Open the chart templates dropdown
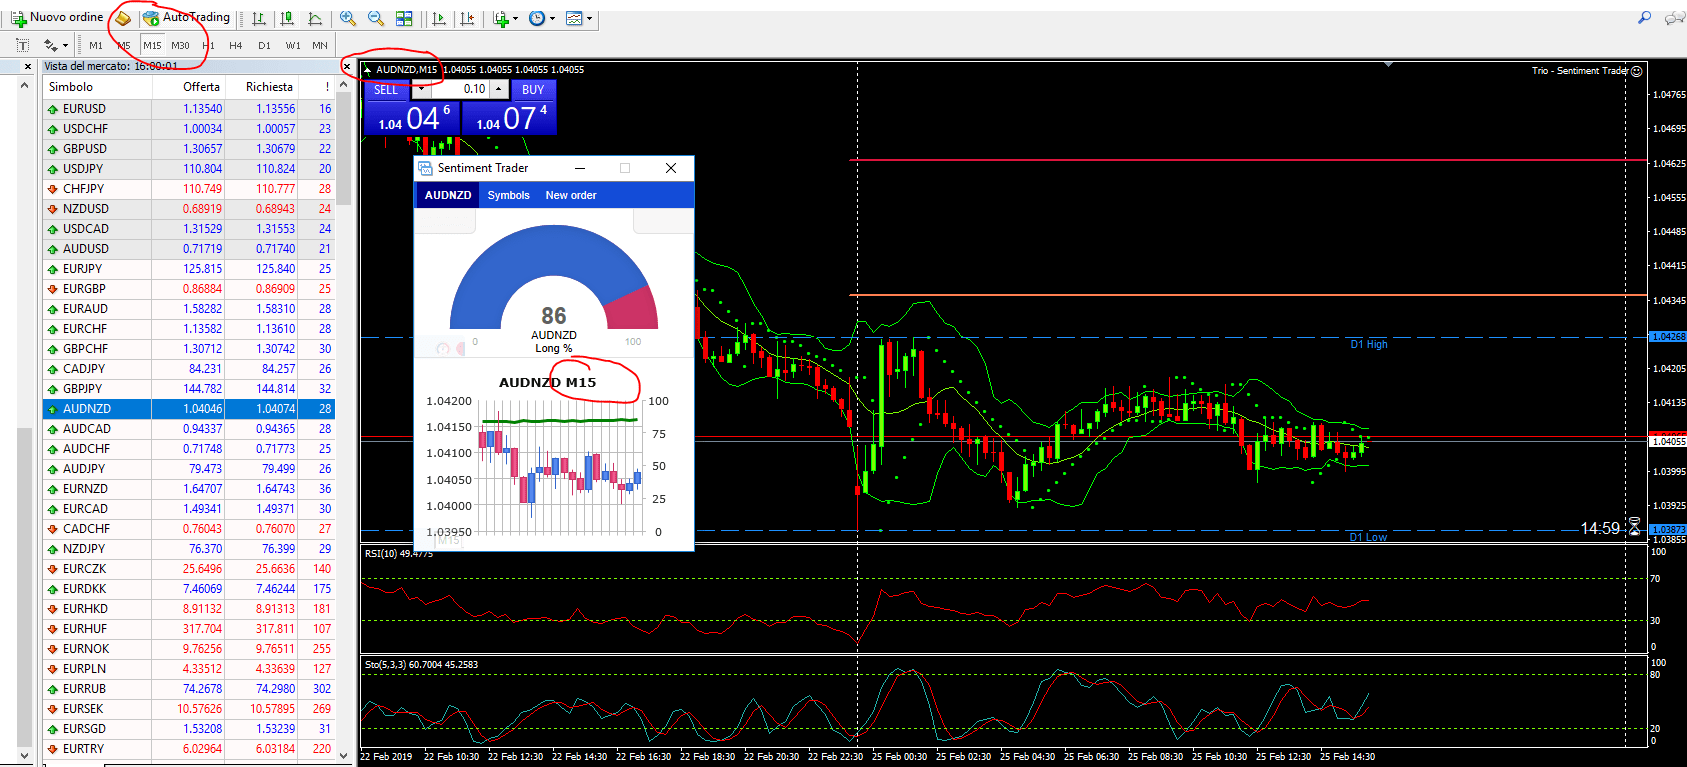Viewport: 1687px width, 767px height. (579, 18)
